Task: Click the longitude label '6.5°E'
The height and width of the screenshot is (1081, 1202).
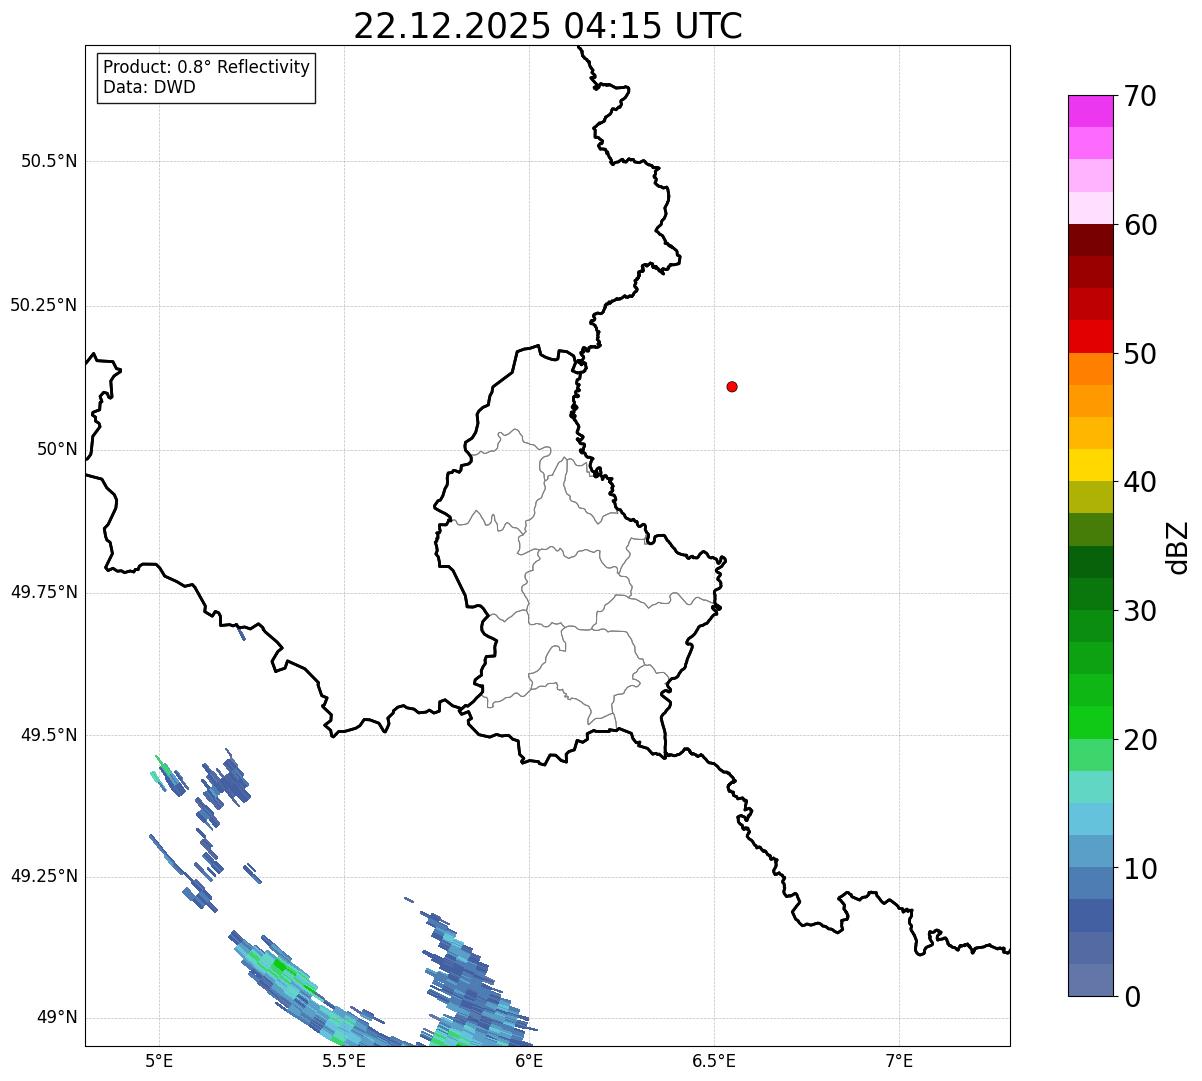Action: coord(714,1060)
